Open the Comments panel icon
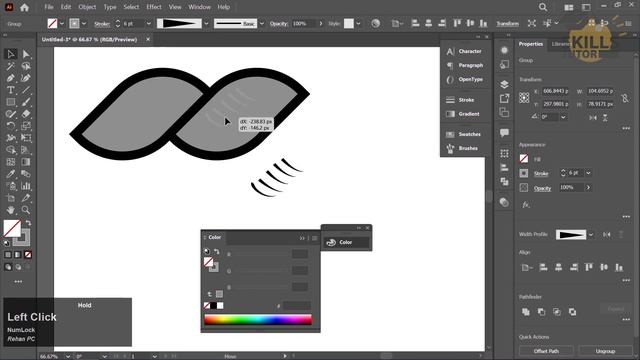 (x=504, y=133)
